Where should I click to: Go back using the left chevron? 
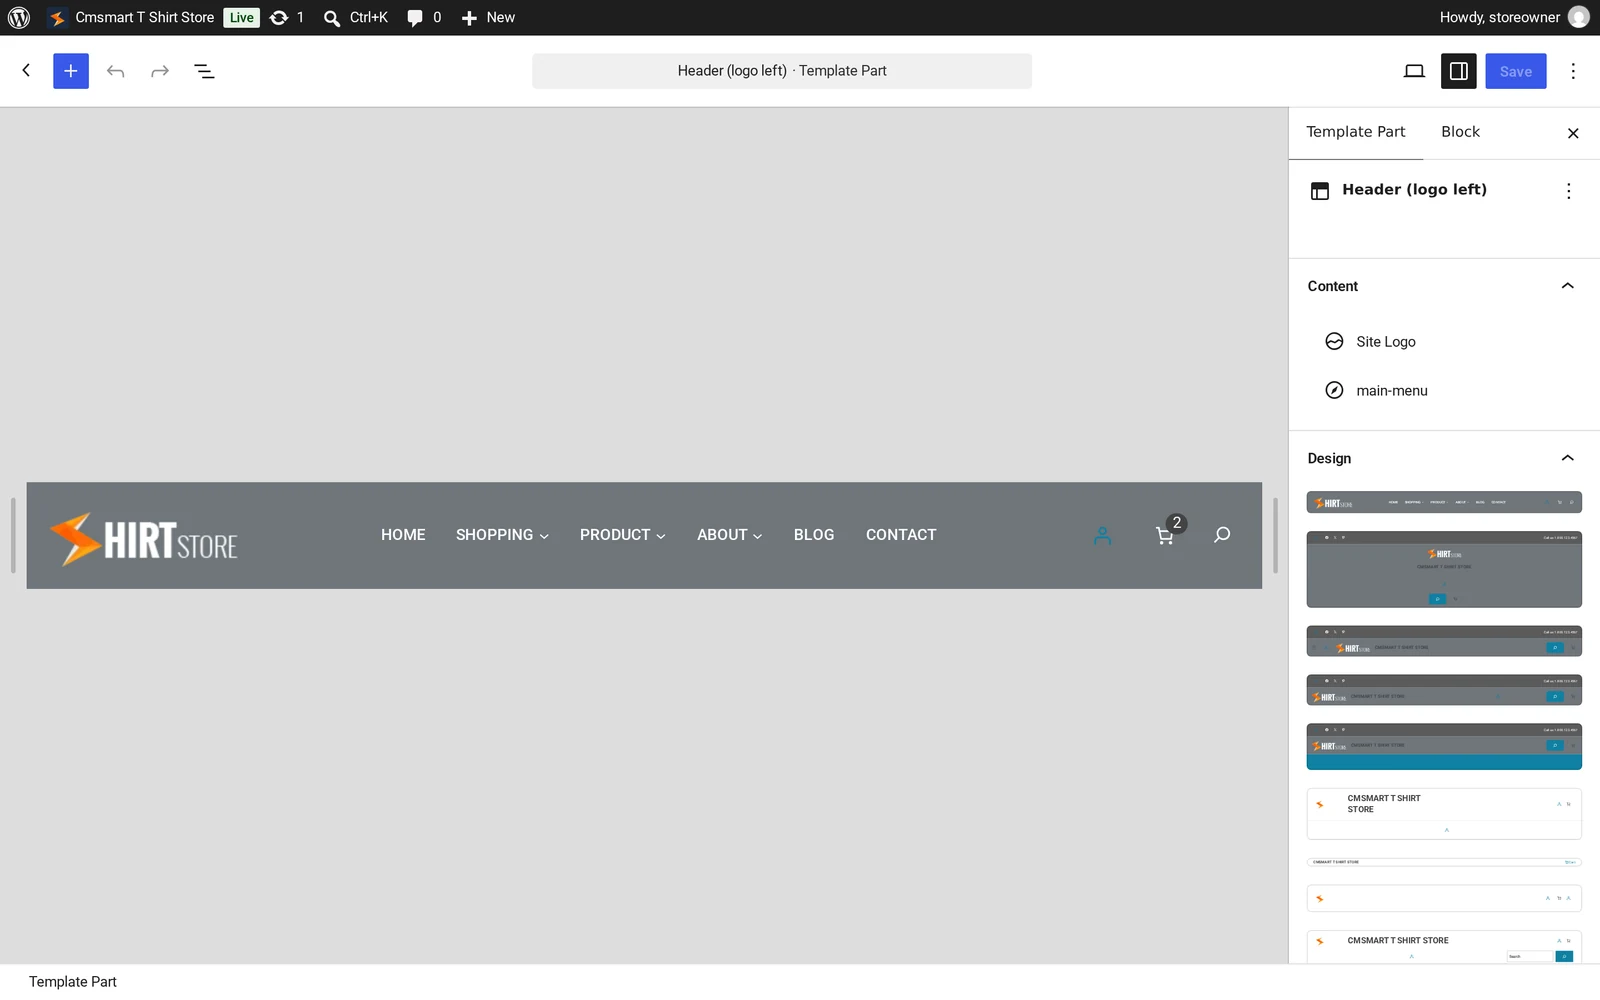point(27,71)
